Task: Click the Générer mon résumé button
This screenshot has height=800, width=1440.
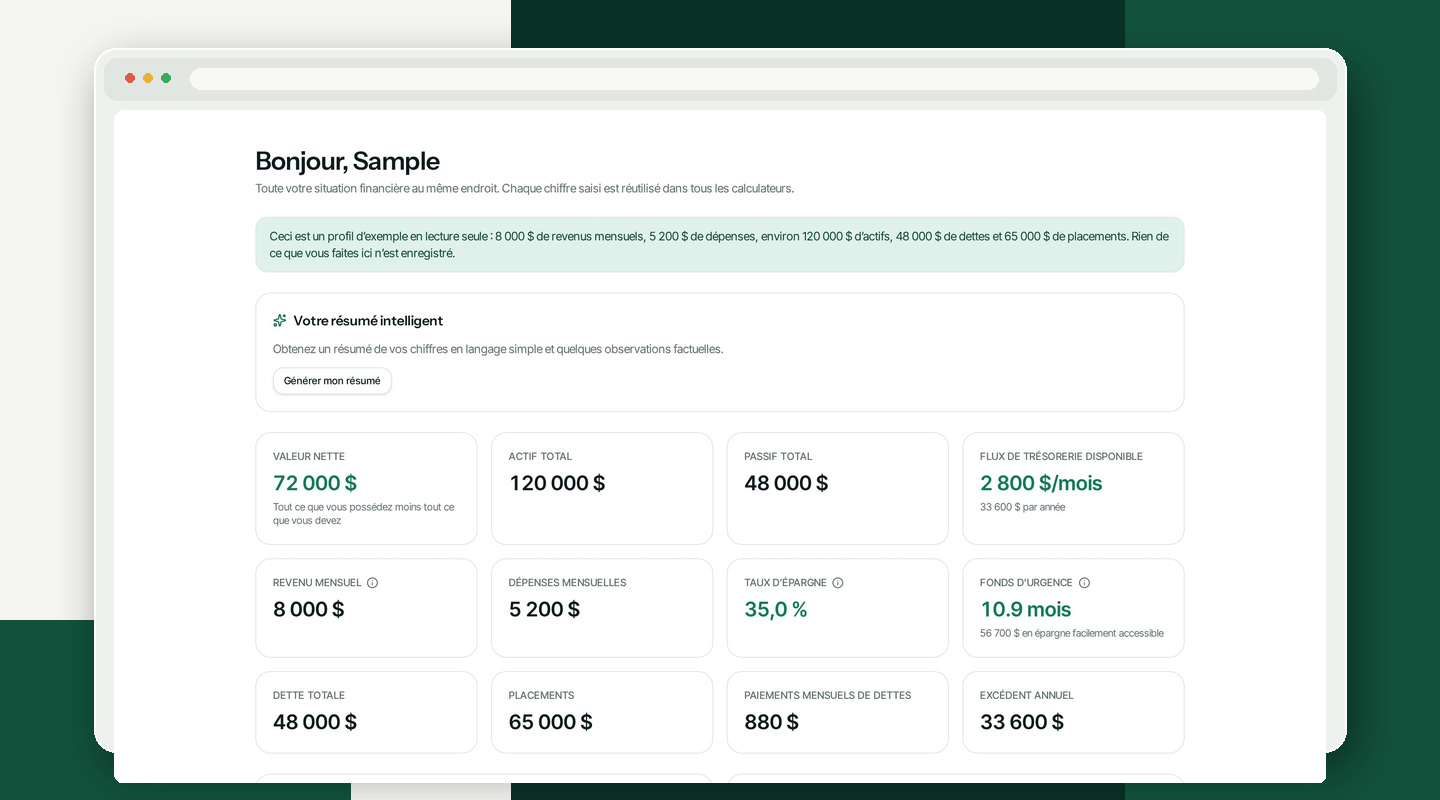Action: (332, 381)
